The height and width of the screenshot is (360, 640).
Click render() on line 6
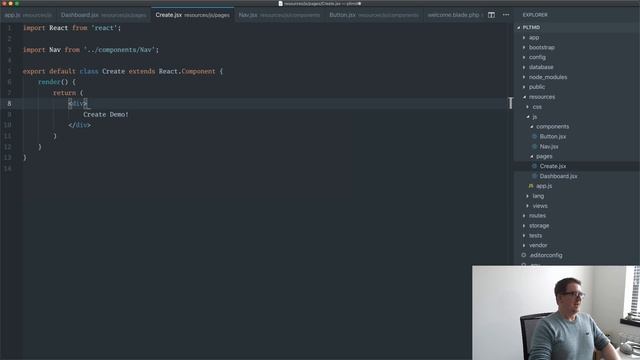coord(53,82)
